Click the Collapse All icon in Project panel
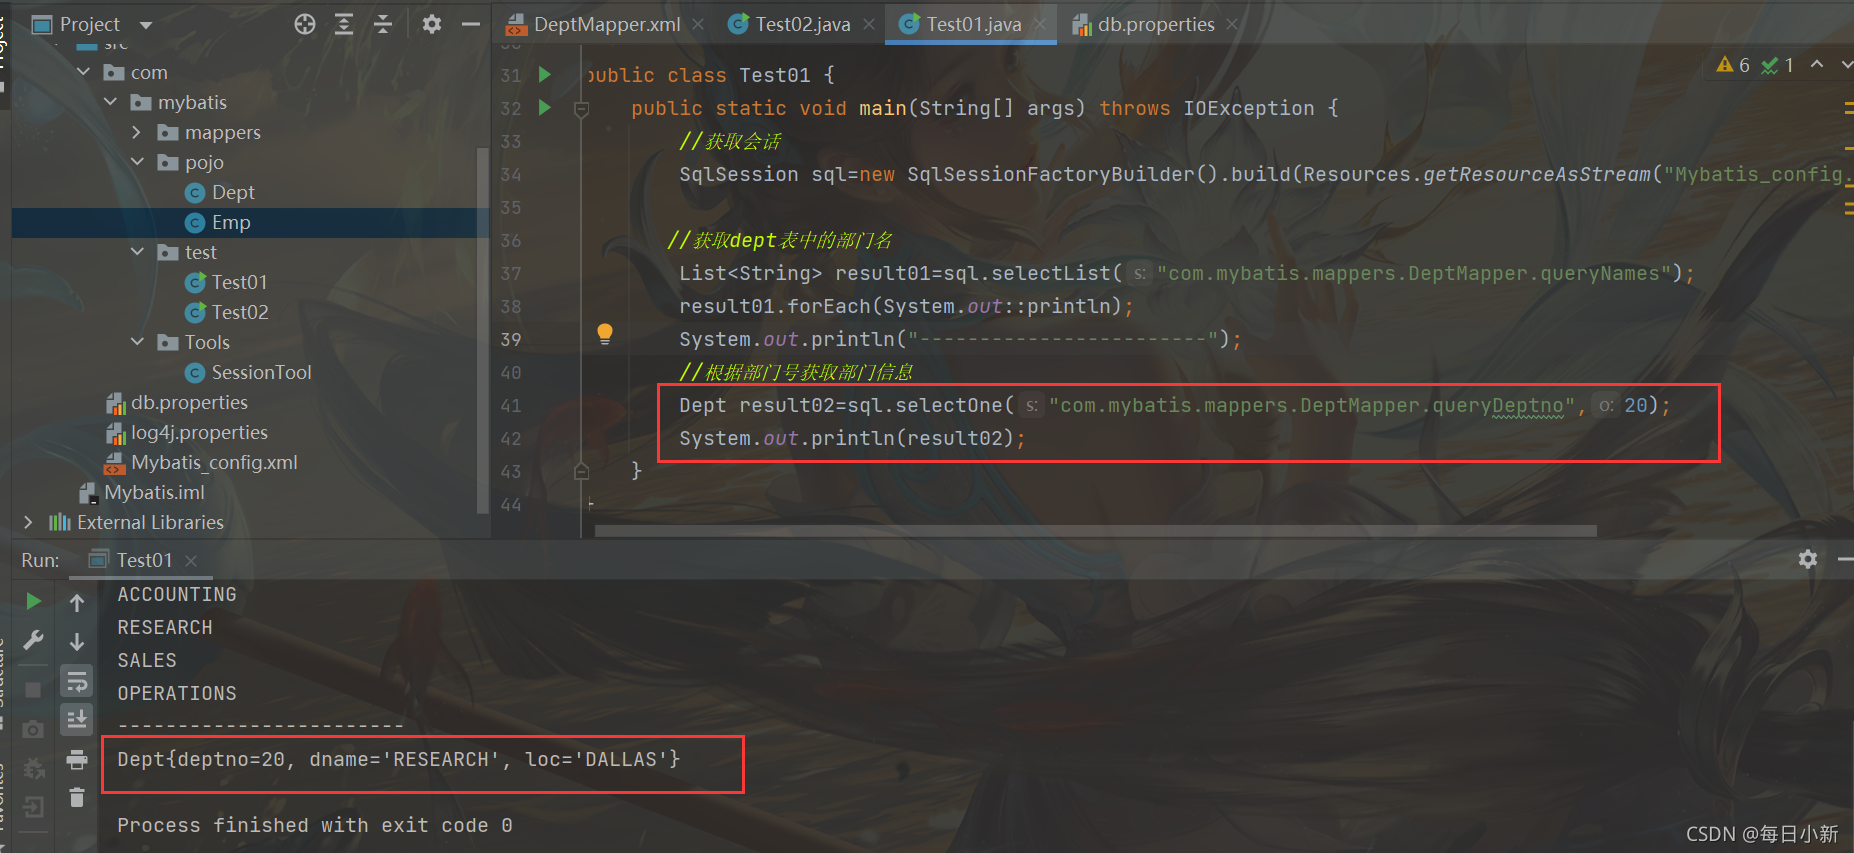 [x=383, y=24]
